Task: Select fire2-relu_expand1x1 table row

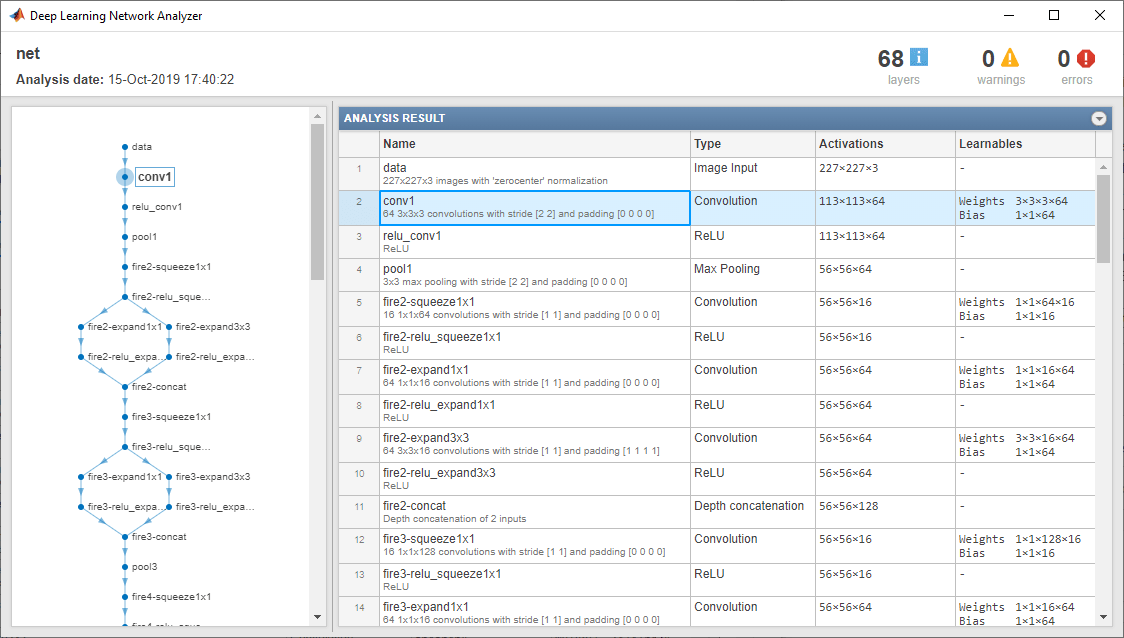Action: pos(717,411)
